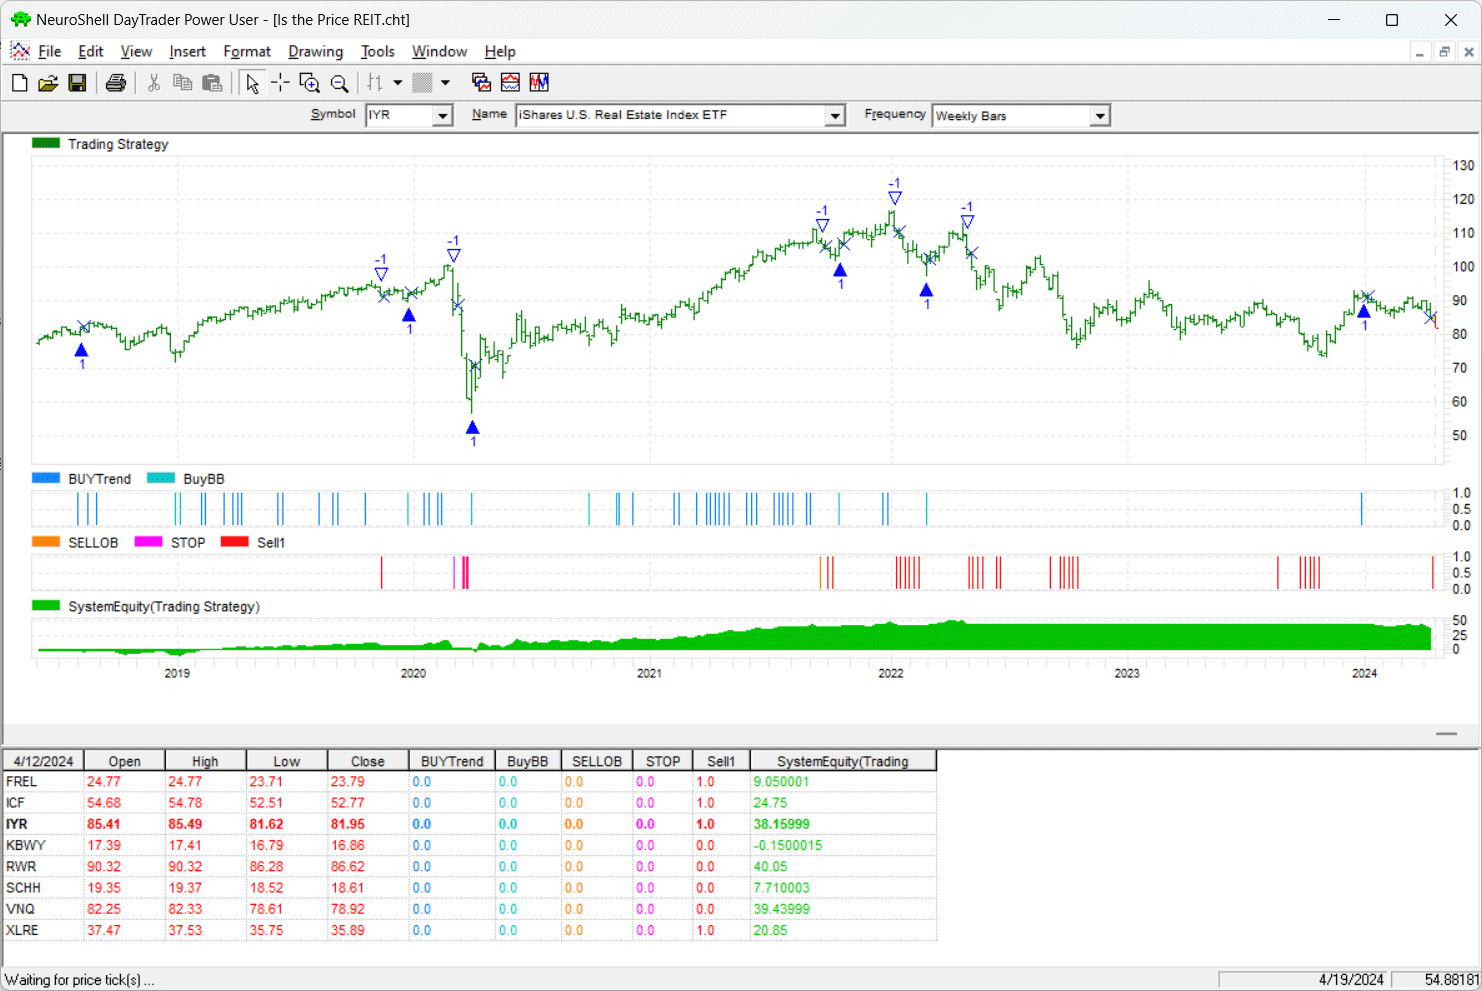Open the Edit menu
1482x991 pixels.
pos(91,52)
